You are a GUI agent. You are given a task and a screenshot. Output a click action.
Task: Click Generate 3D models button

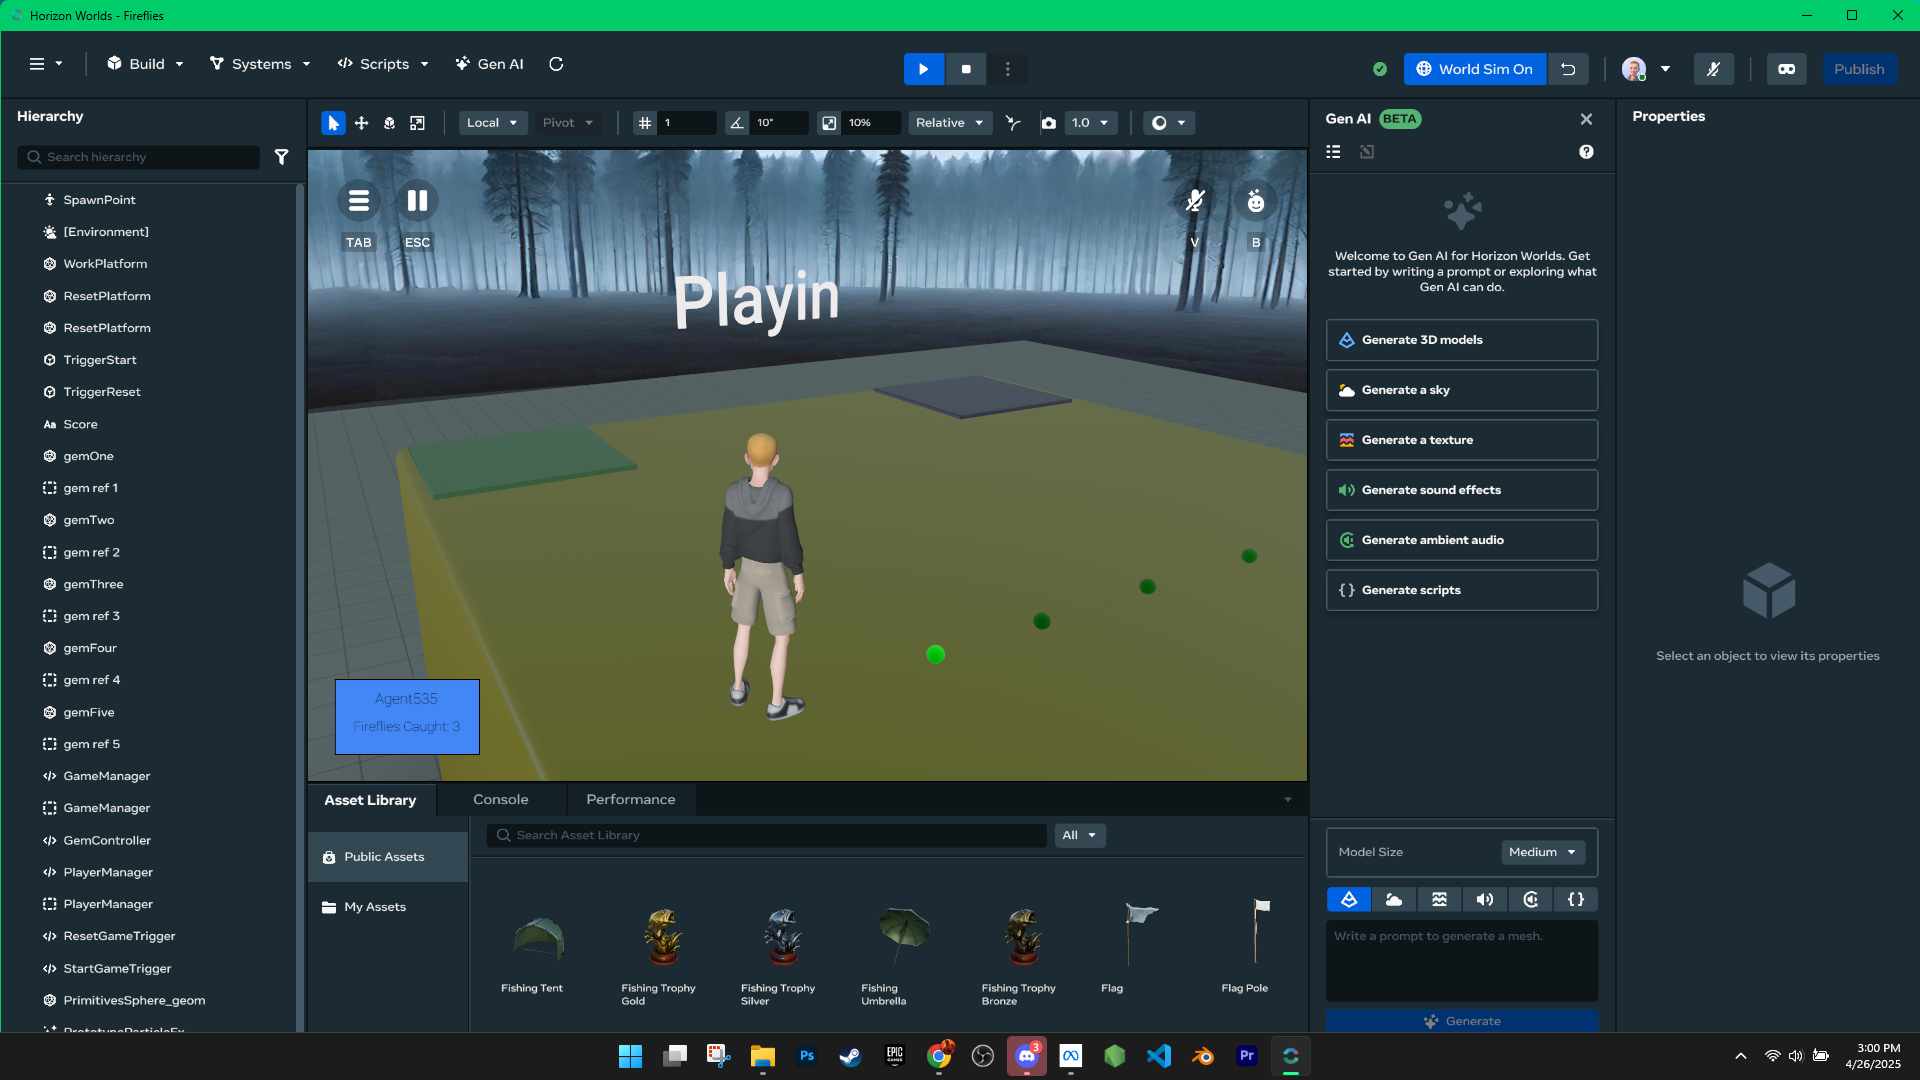pos(1461,340)
